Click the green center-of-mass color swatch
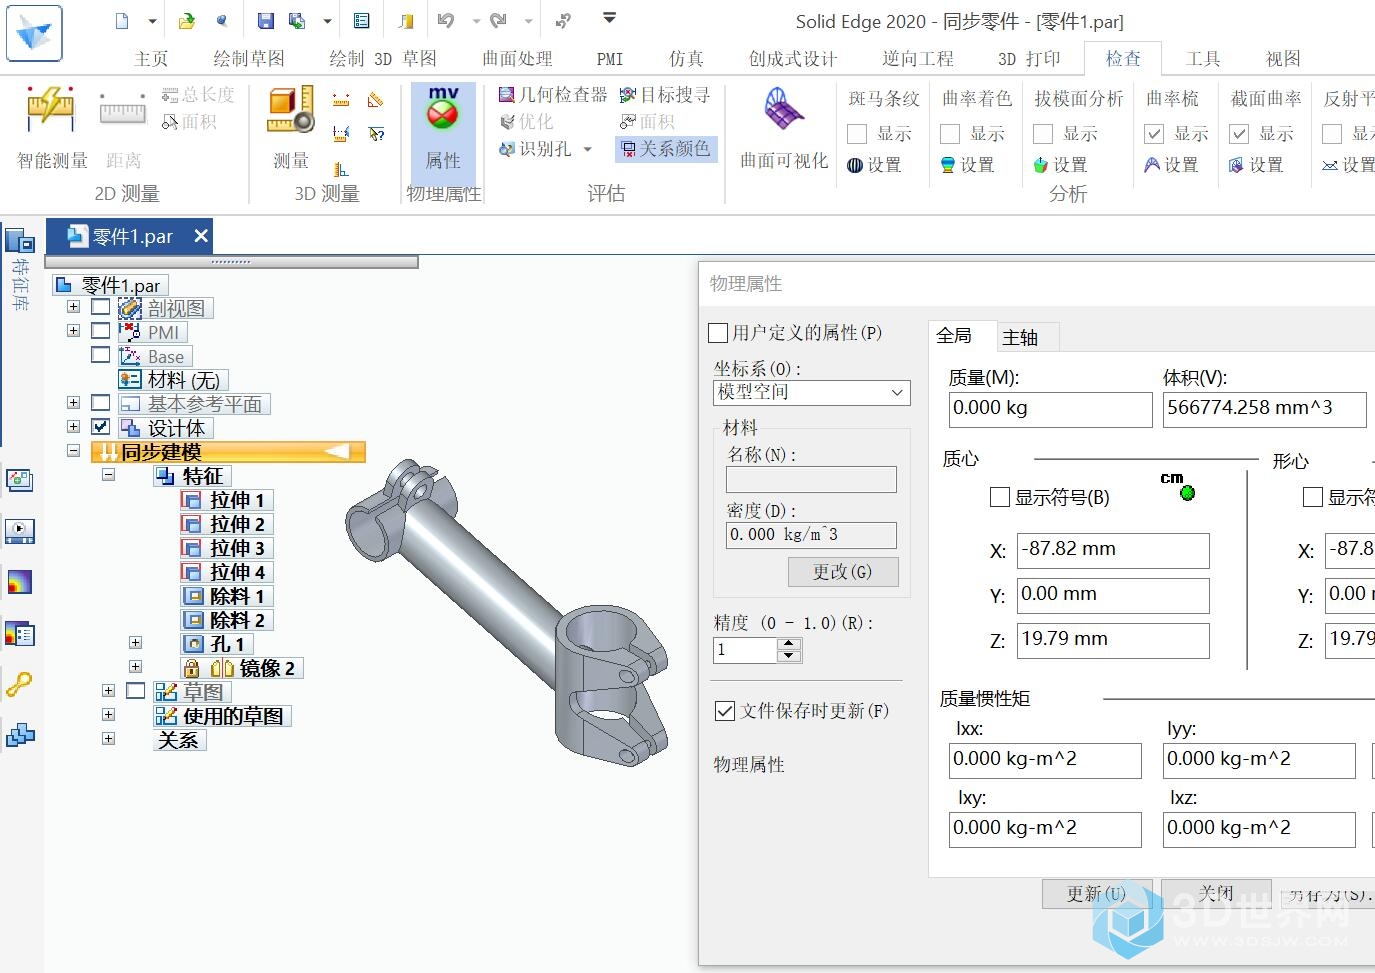The height and width of the screenshot is (973, 1375). (x=1187, y=493)
